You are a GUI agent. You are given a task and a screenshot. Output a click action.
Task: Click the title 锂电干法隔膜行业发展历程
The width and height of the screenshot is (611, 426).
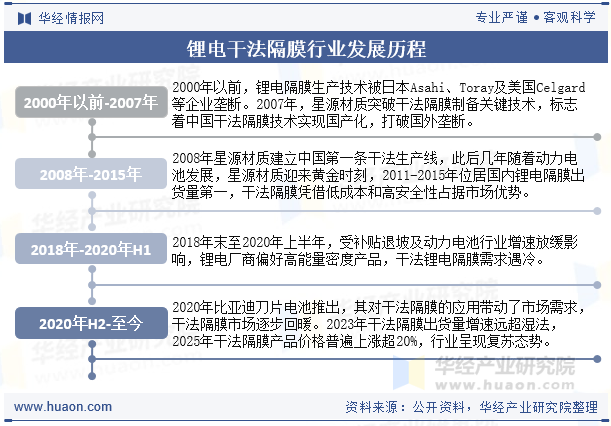[x=306, y=49]
